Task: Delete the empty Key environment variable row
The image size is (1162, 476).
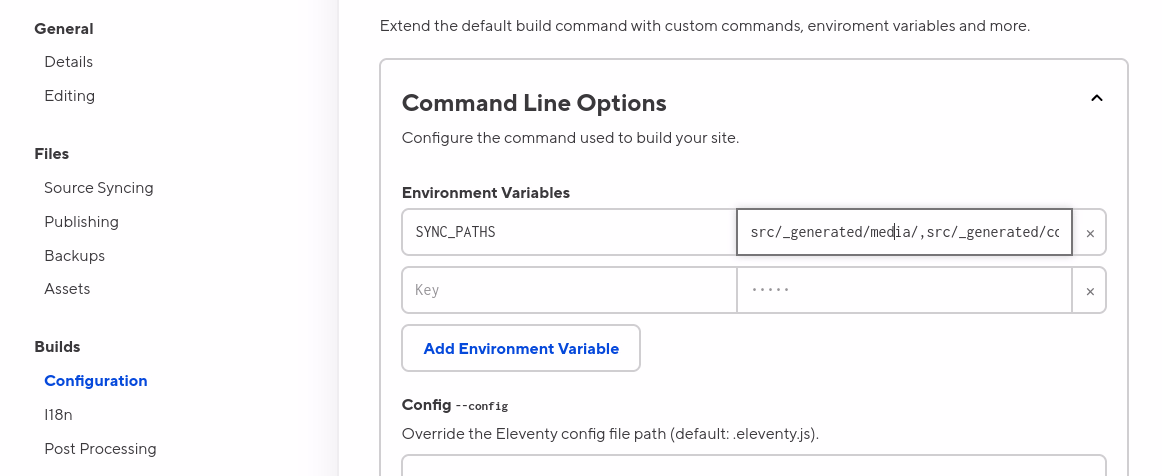Action: [1089, 291]
